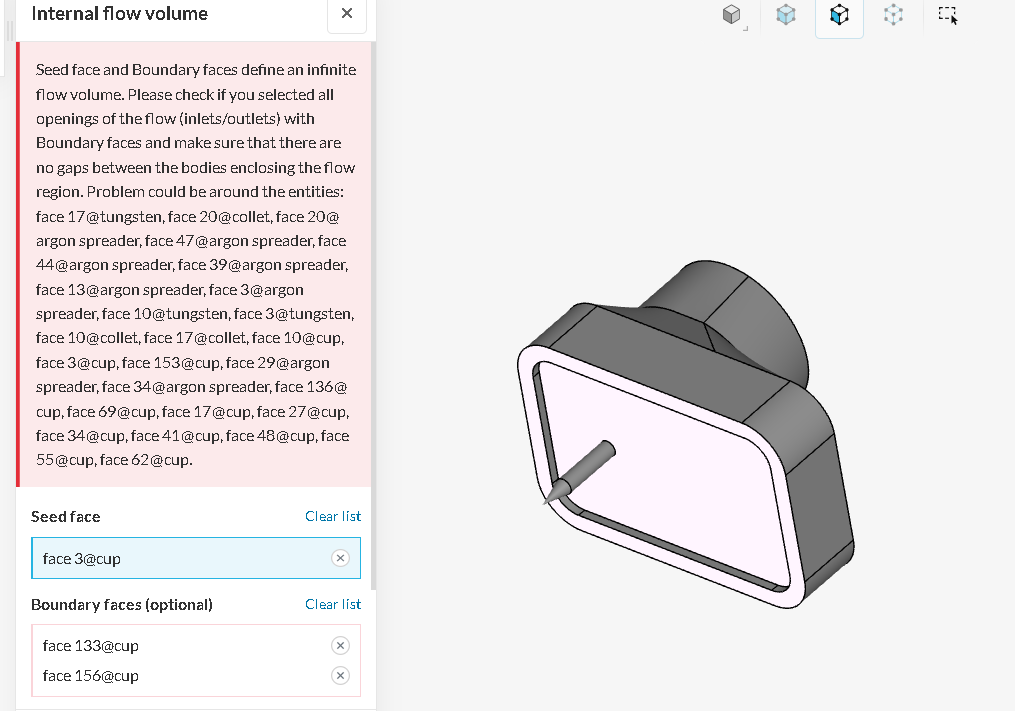
Task: Activate the box selection tool icon
Action: [x=948, y=15]
